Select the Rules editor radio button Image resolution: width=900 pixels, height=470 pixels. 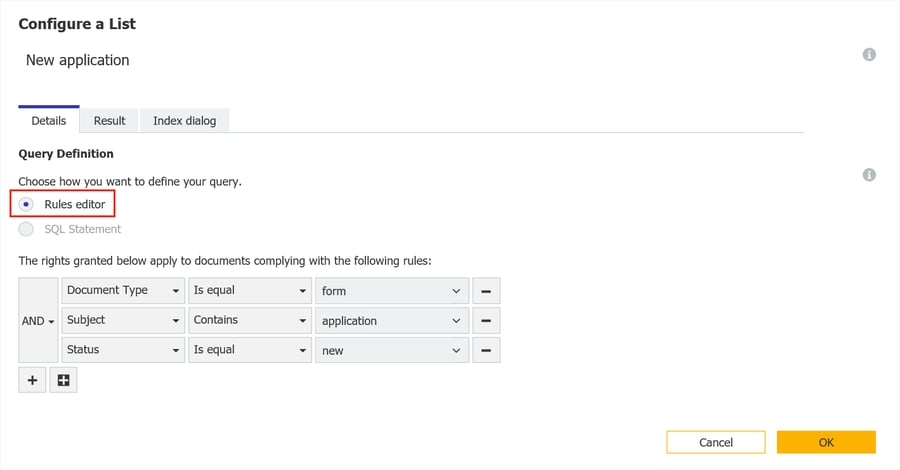[27, 204]
